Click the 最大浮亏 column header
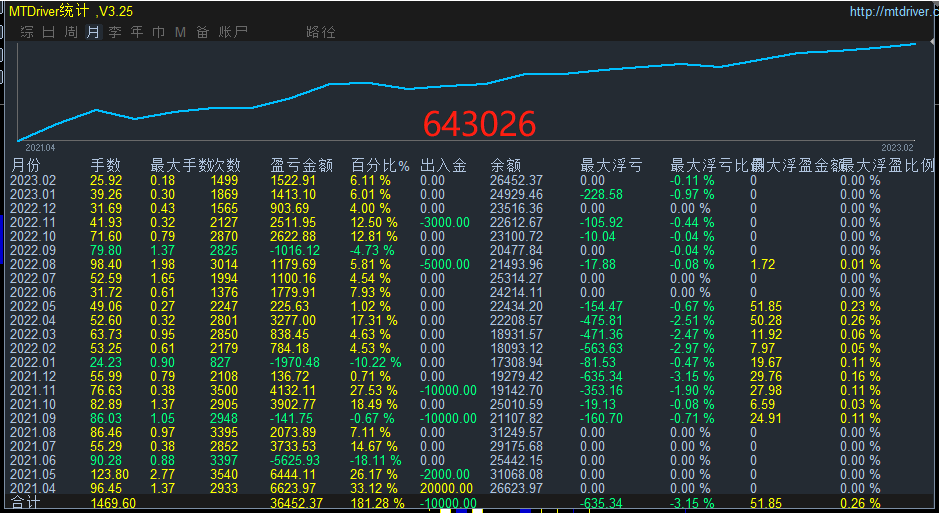 pos(611,165)
